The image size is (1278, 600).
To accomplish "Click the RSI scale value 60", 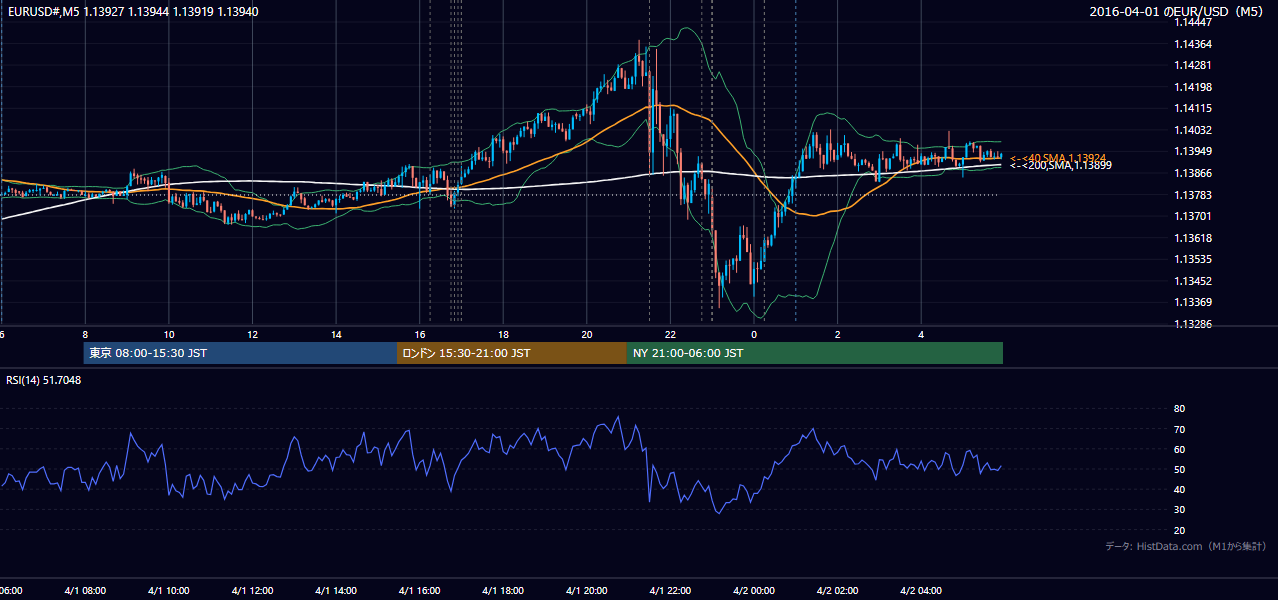I will (1179, 449).
